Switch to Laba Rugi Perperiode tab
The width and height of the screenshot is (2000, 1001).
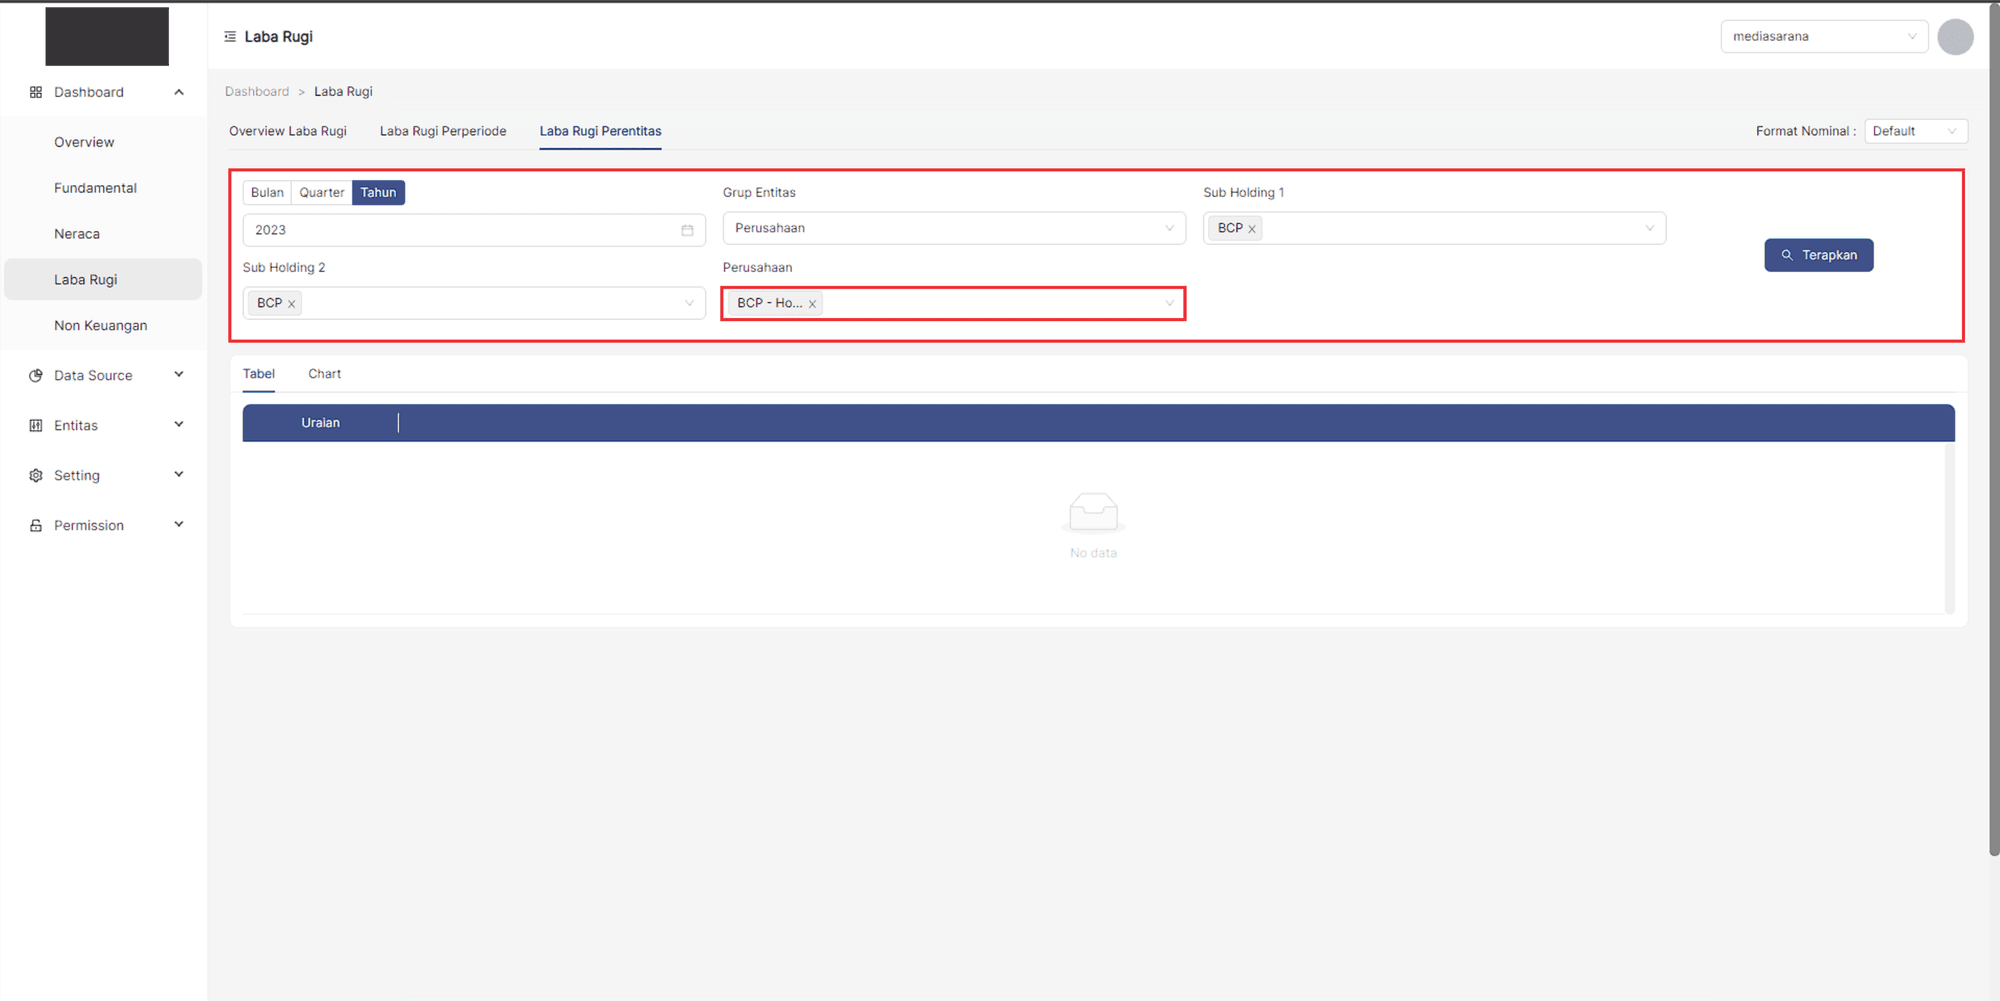pyautogui.click(x=443, y=131)
